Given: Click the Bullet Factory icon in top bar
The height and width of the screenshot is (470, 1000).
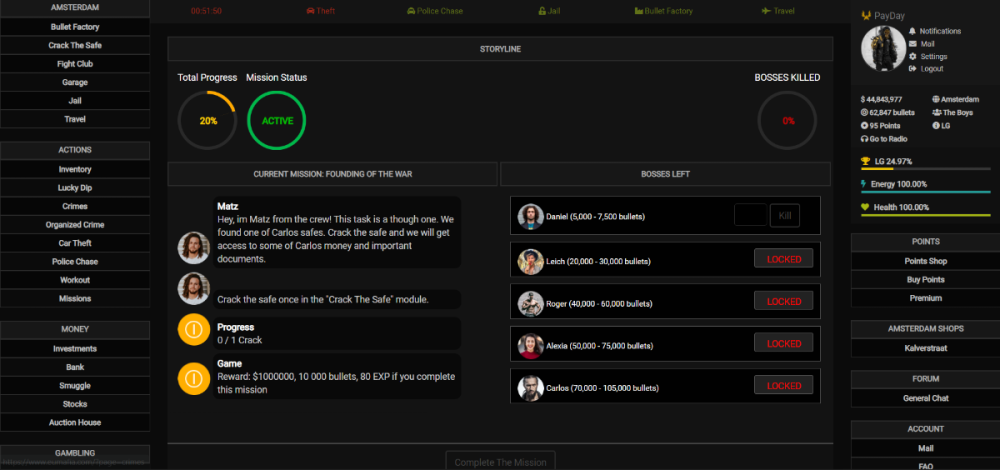Looking at the screenshot, I should pyautogui.click(x=638, y=11).
